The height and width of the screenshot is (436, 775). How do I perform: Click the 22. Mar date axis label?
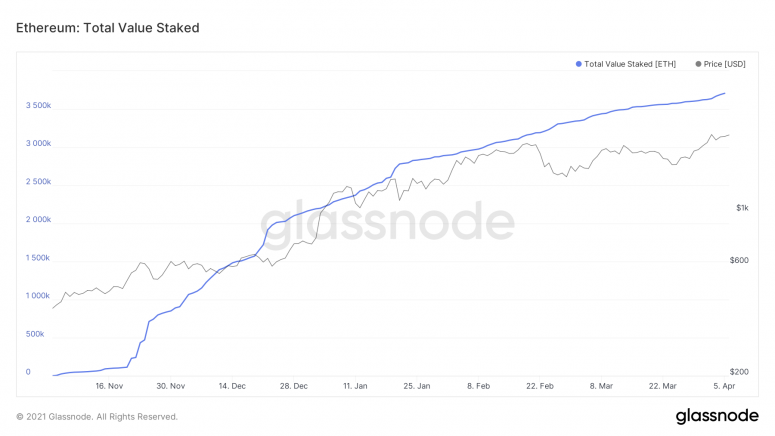(x=663, y=385)
